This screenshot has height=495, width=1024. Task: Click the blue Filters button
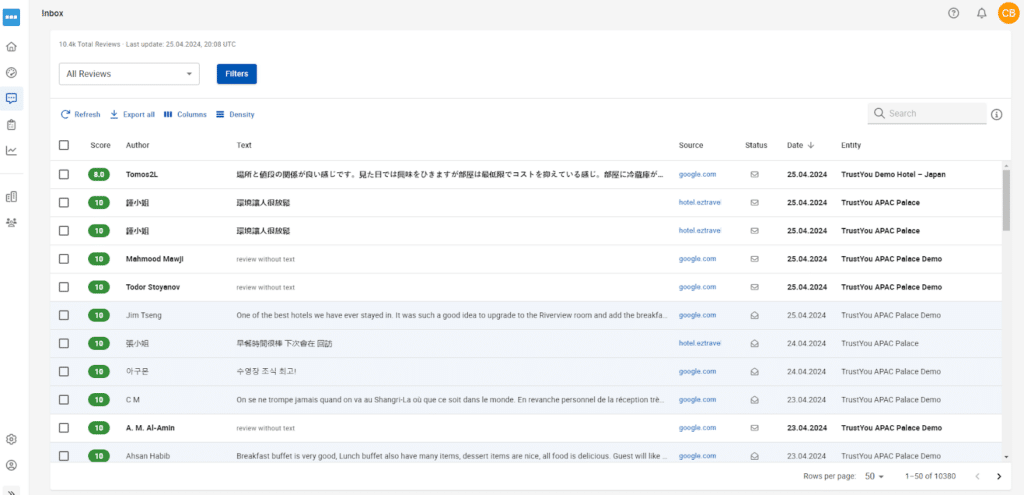237,73
